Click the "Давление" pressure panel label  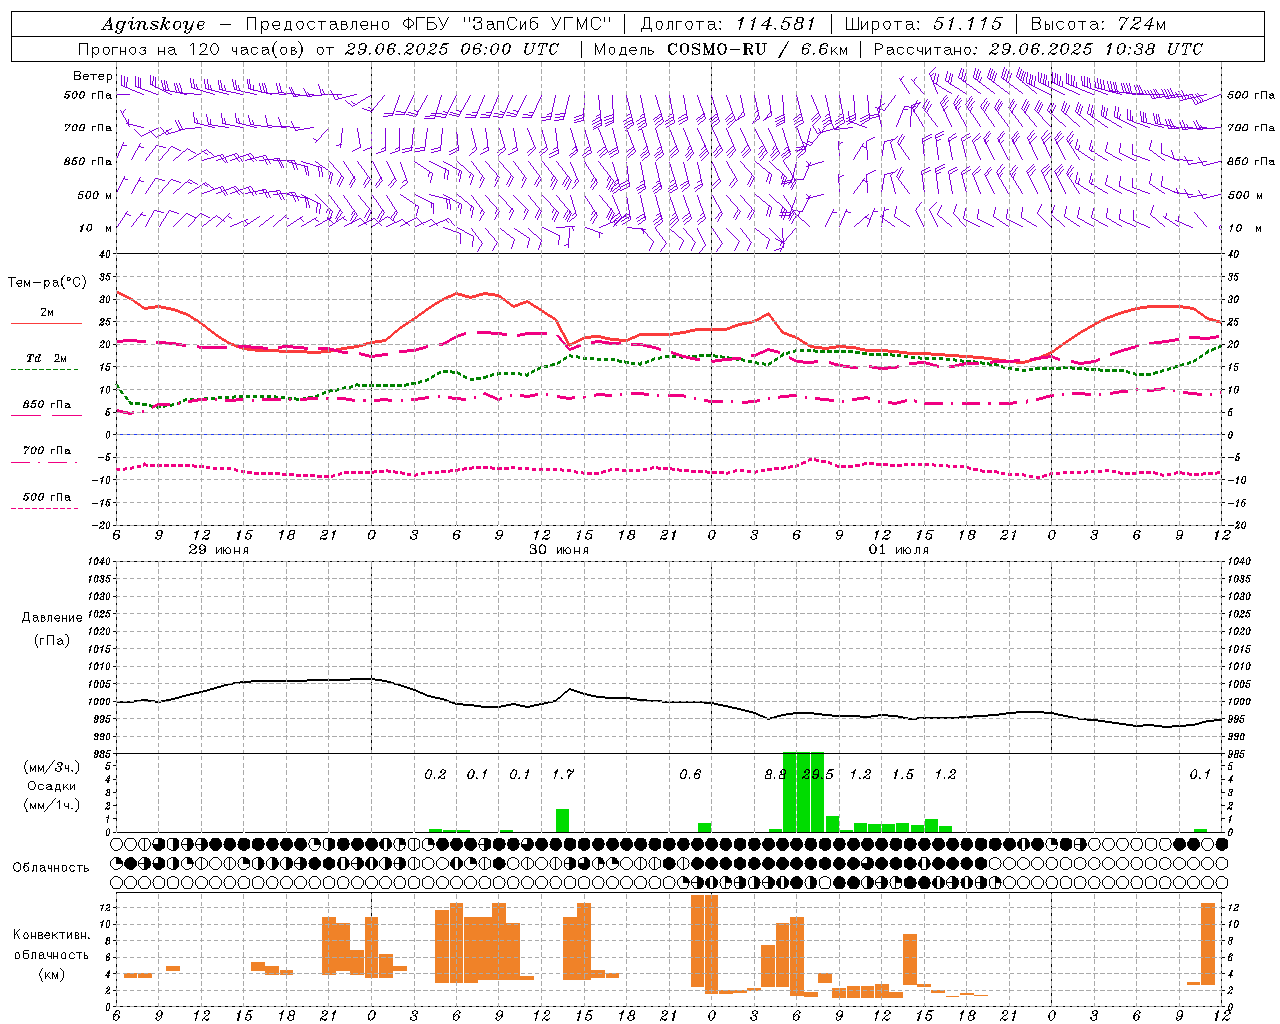(52, 618)
